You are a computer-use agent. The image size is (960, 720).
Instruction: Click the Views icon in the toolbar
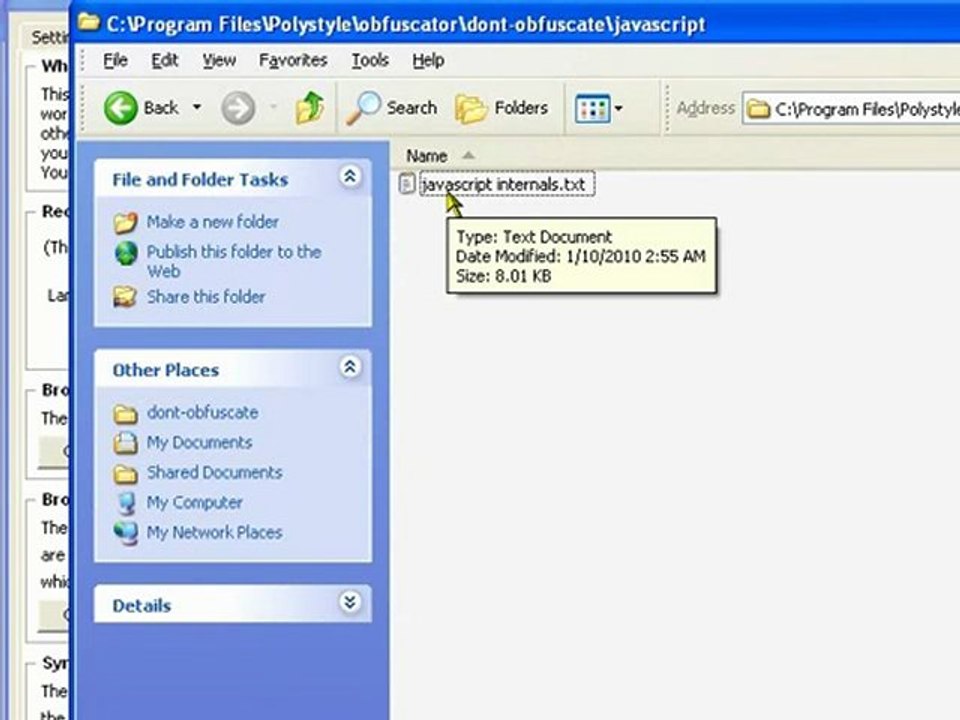coord(592,108)
